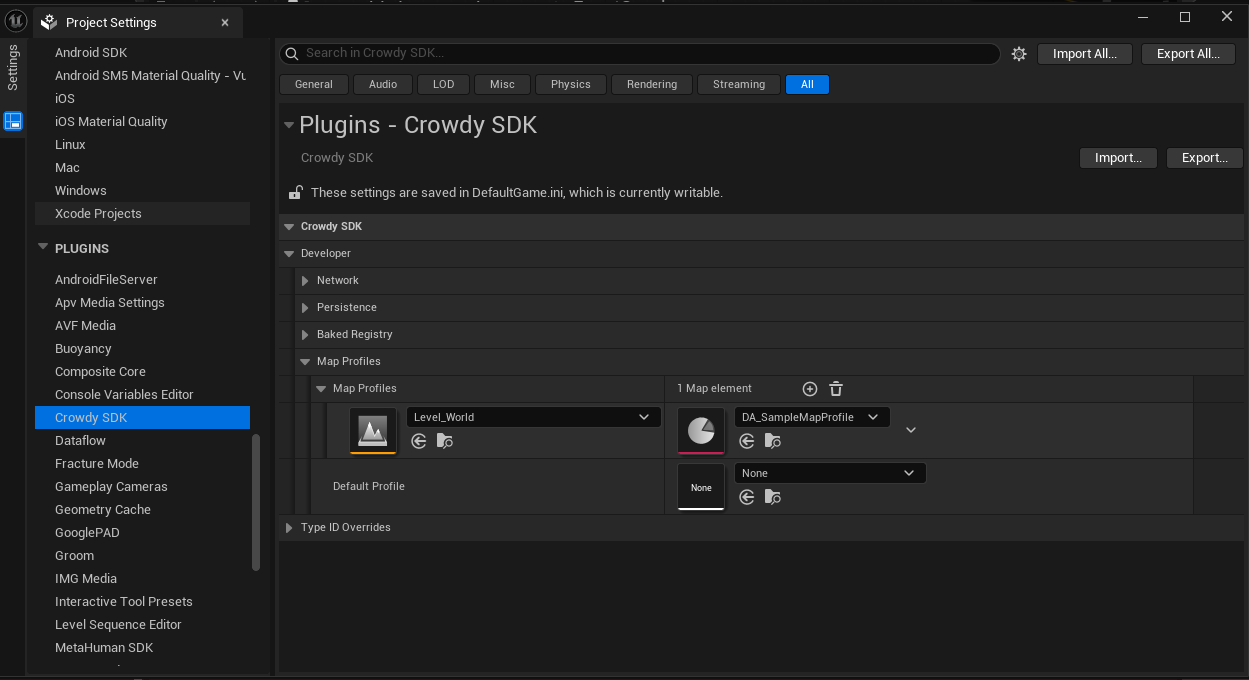Screen dimensions: 1249x680
Task: Use selected asset arrow under Level_World
Action: pyautogui.click(x=419, y=441)
